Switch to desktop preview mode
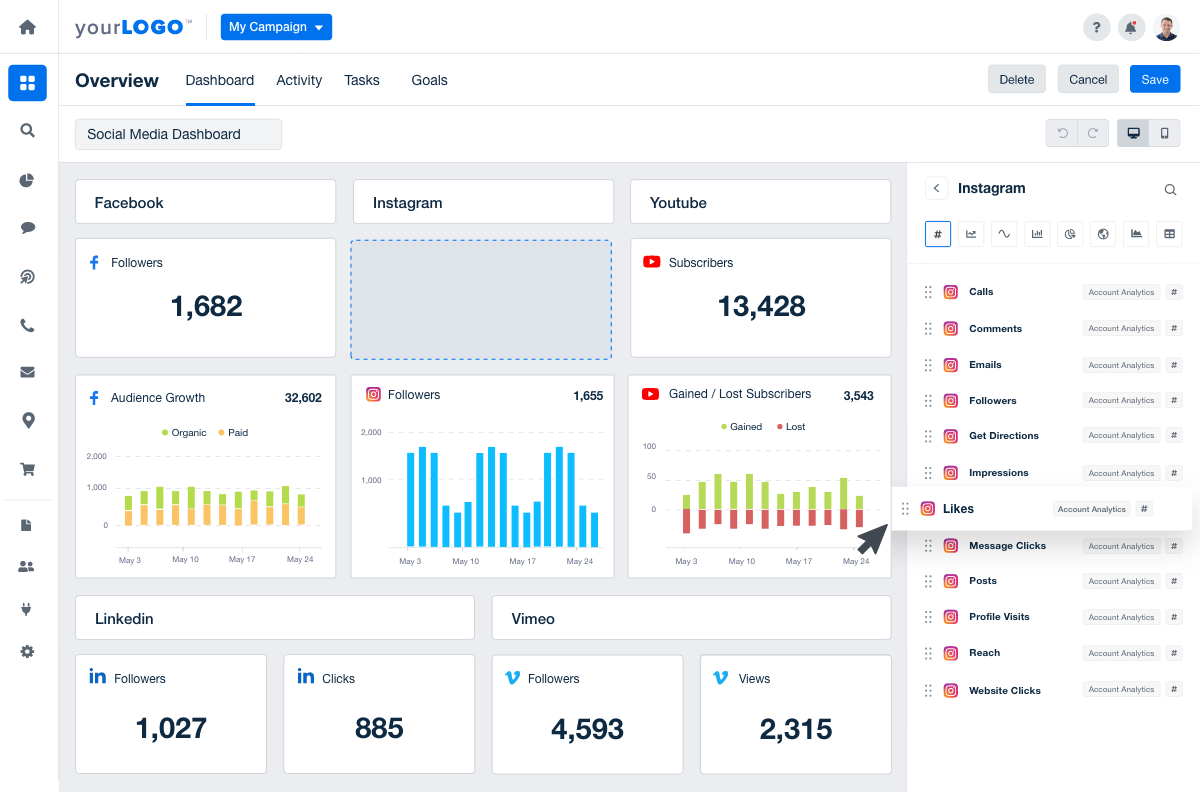The width and height of the screenshot is (1200, 792). point(1133,133)
